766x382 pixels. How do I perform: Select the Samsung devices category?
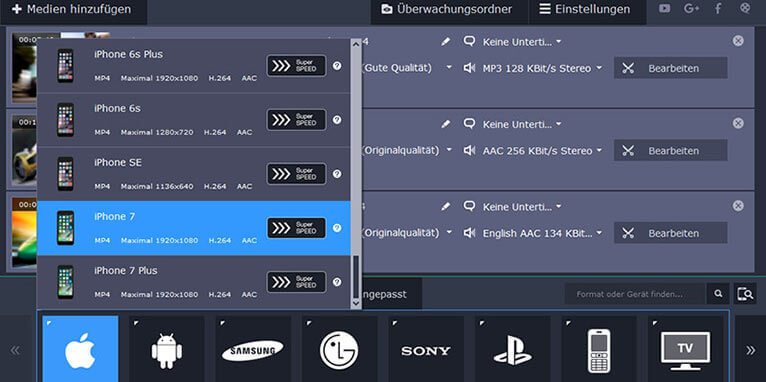(253, 349)
